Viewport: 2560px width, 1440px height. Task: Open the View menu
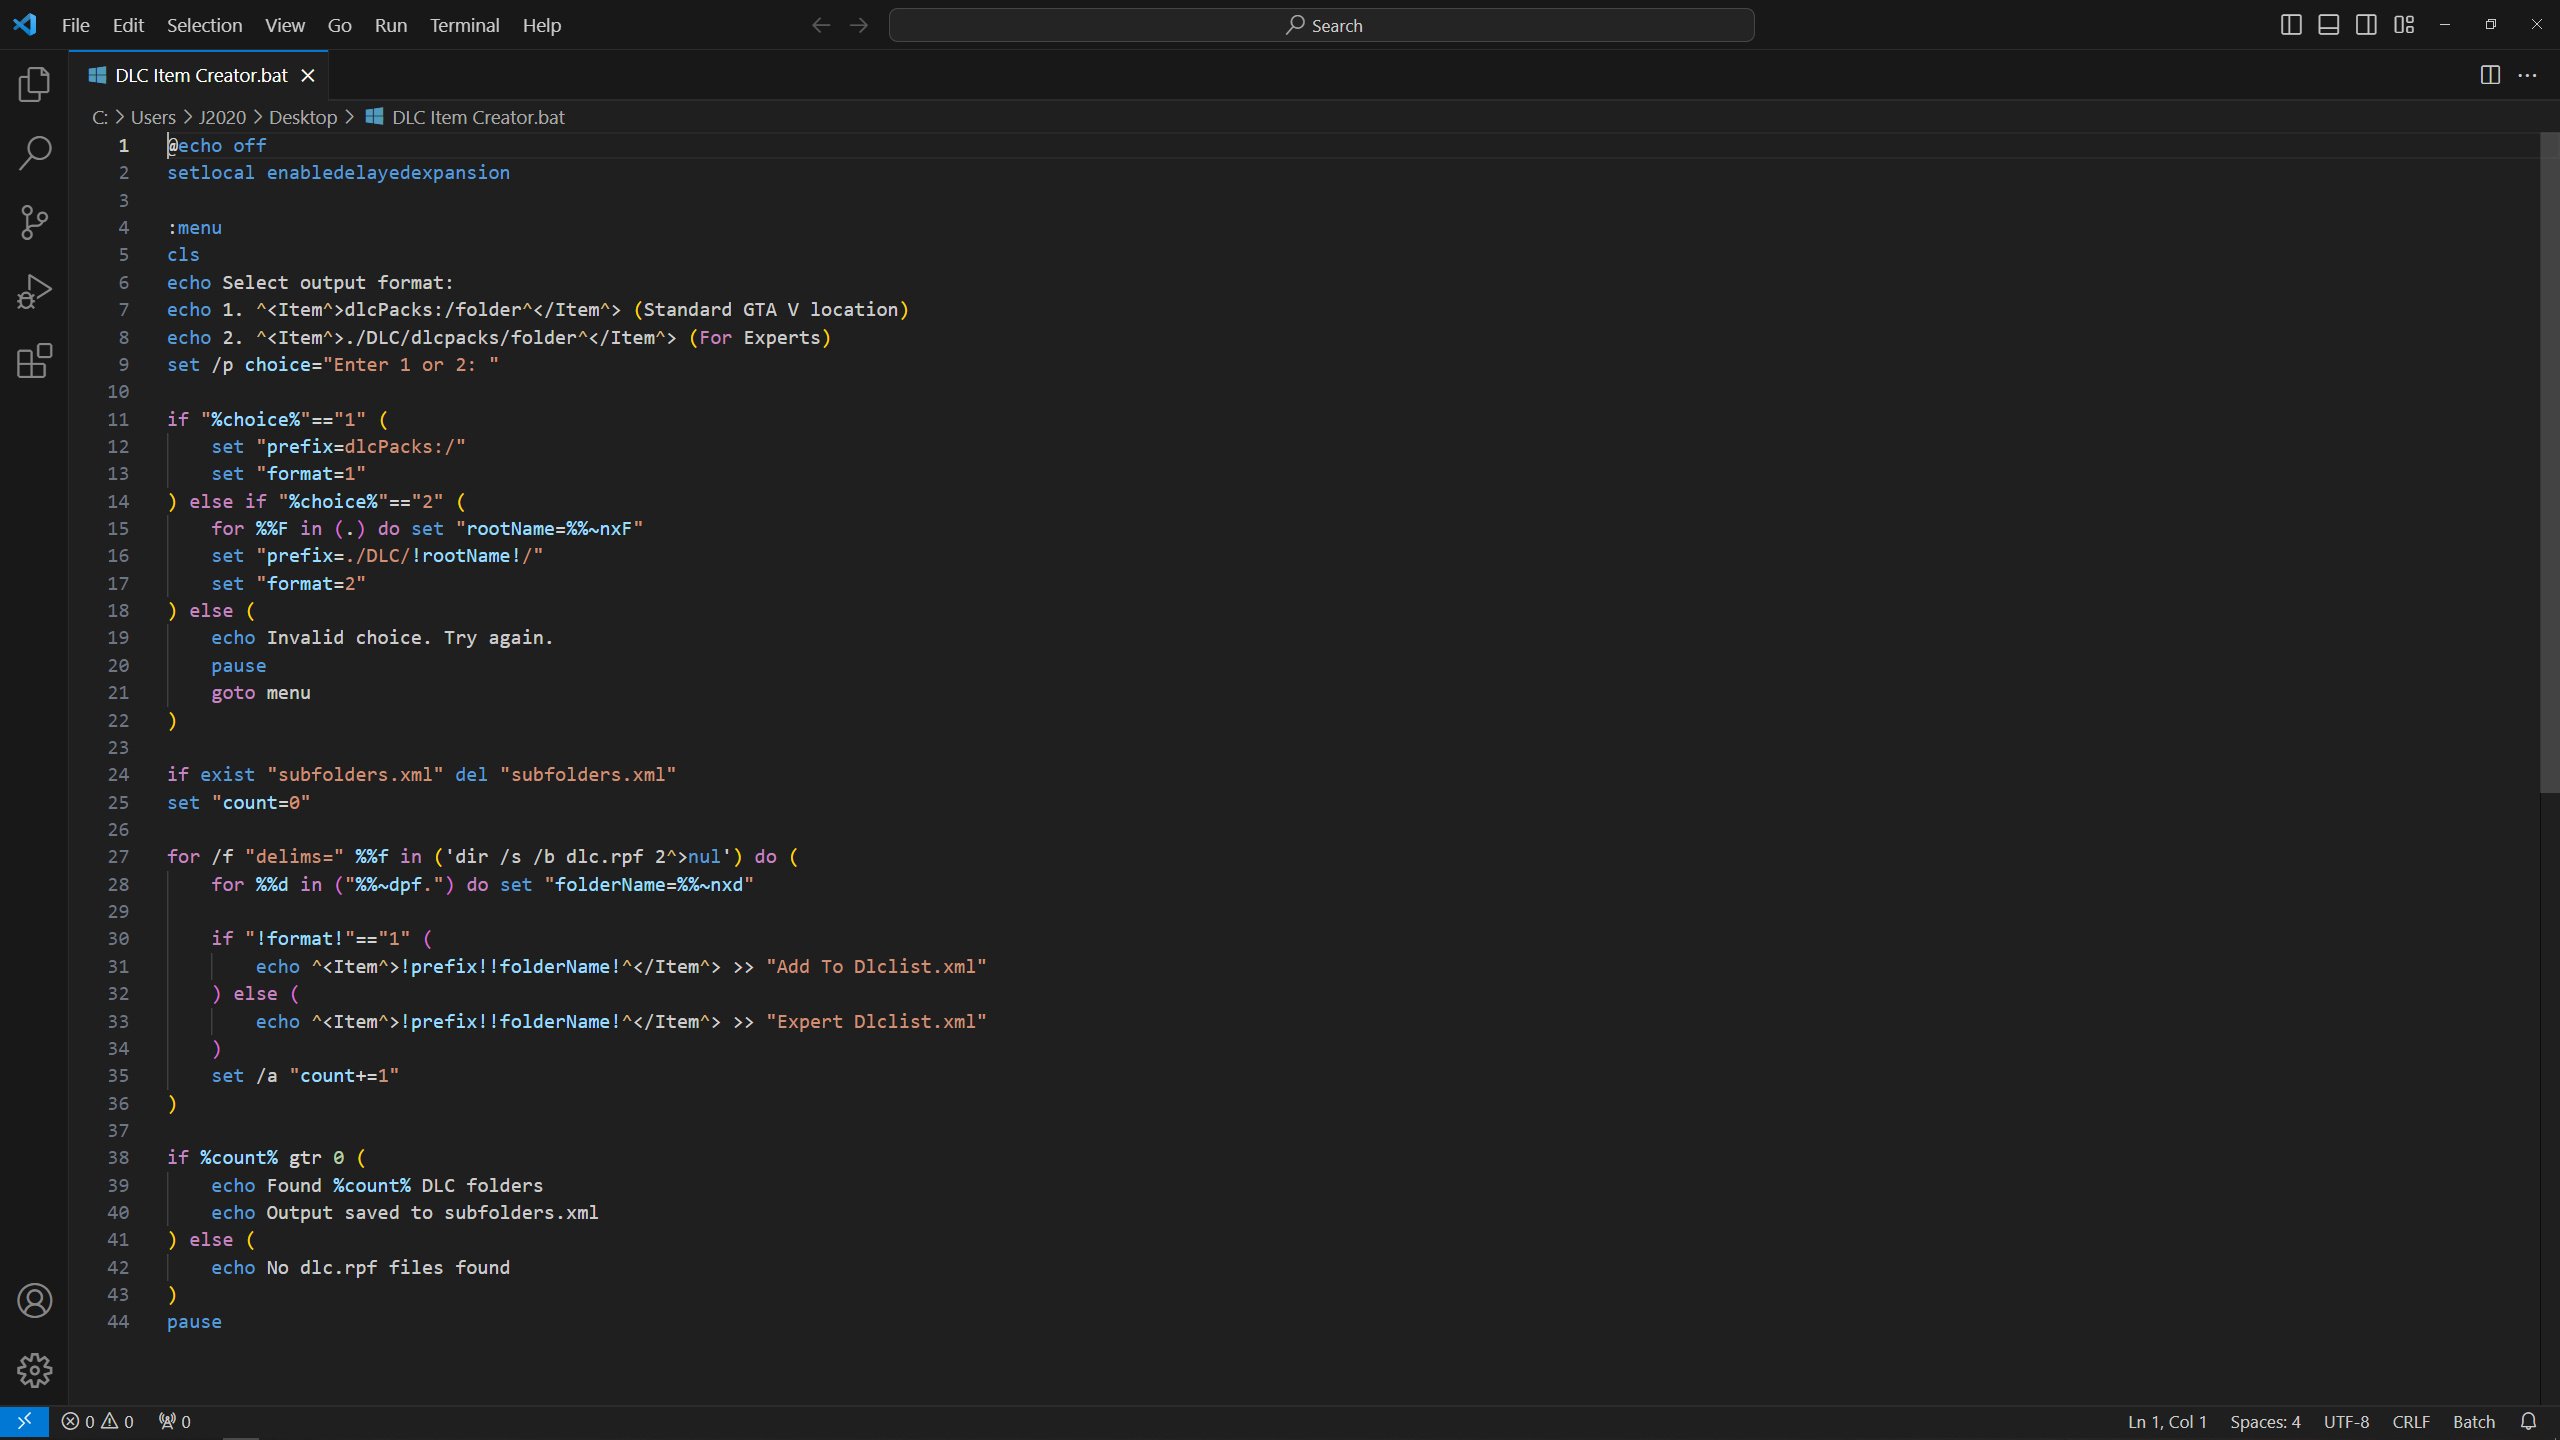point(285,25)
